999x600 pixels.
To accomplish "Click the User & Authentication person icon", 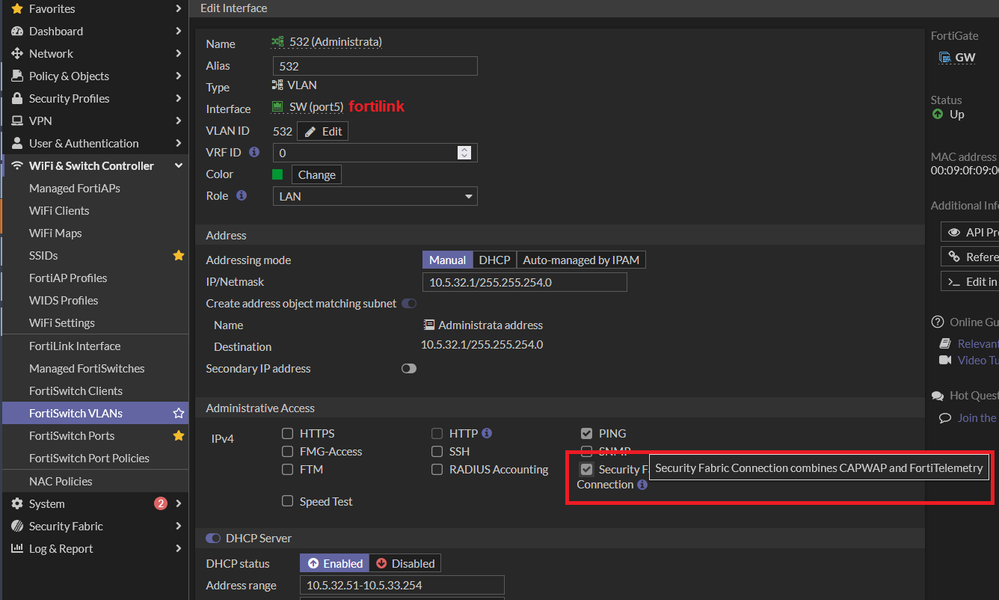I will pos(17,143).
